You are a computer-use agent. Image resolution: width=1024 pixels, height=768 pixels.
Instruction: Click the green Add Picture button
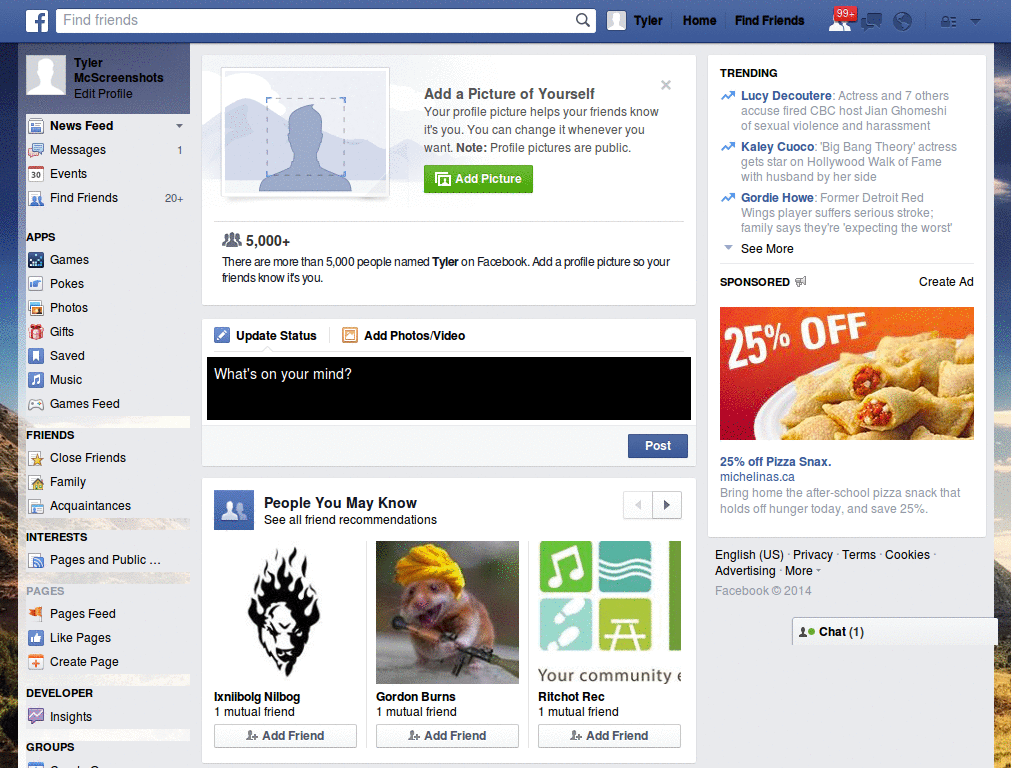[478, 179]
